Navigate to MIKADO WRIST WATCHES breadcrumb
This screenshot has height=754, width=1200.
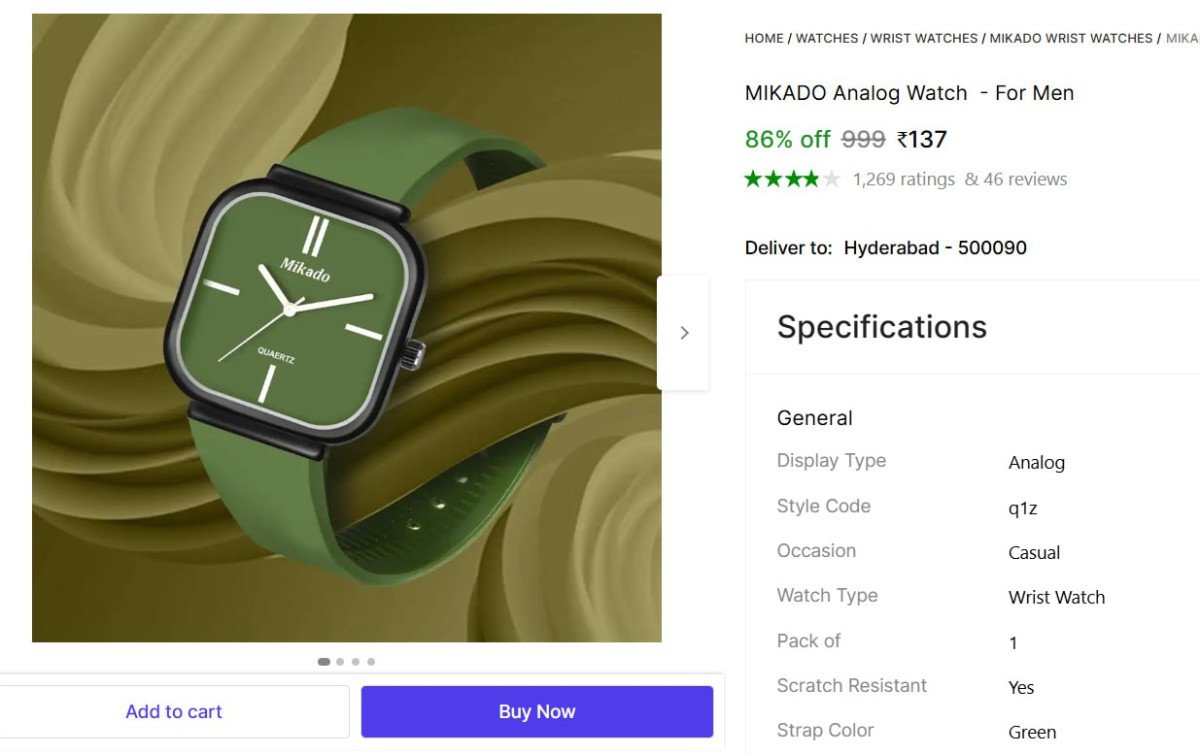coord(1071,38)
